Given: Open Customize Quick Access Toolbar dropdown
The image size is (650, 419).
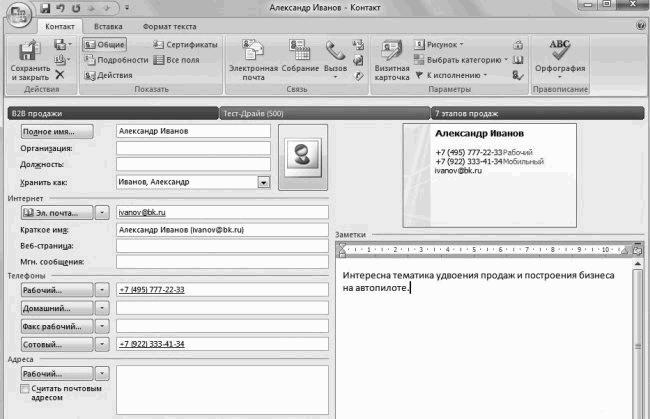Looking at the screenshot, I should click(x=127, y=8).
